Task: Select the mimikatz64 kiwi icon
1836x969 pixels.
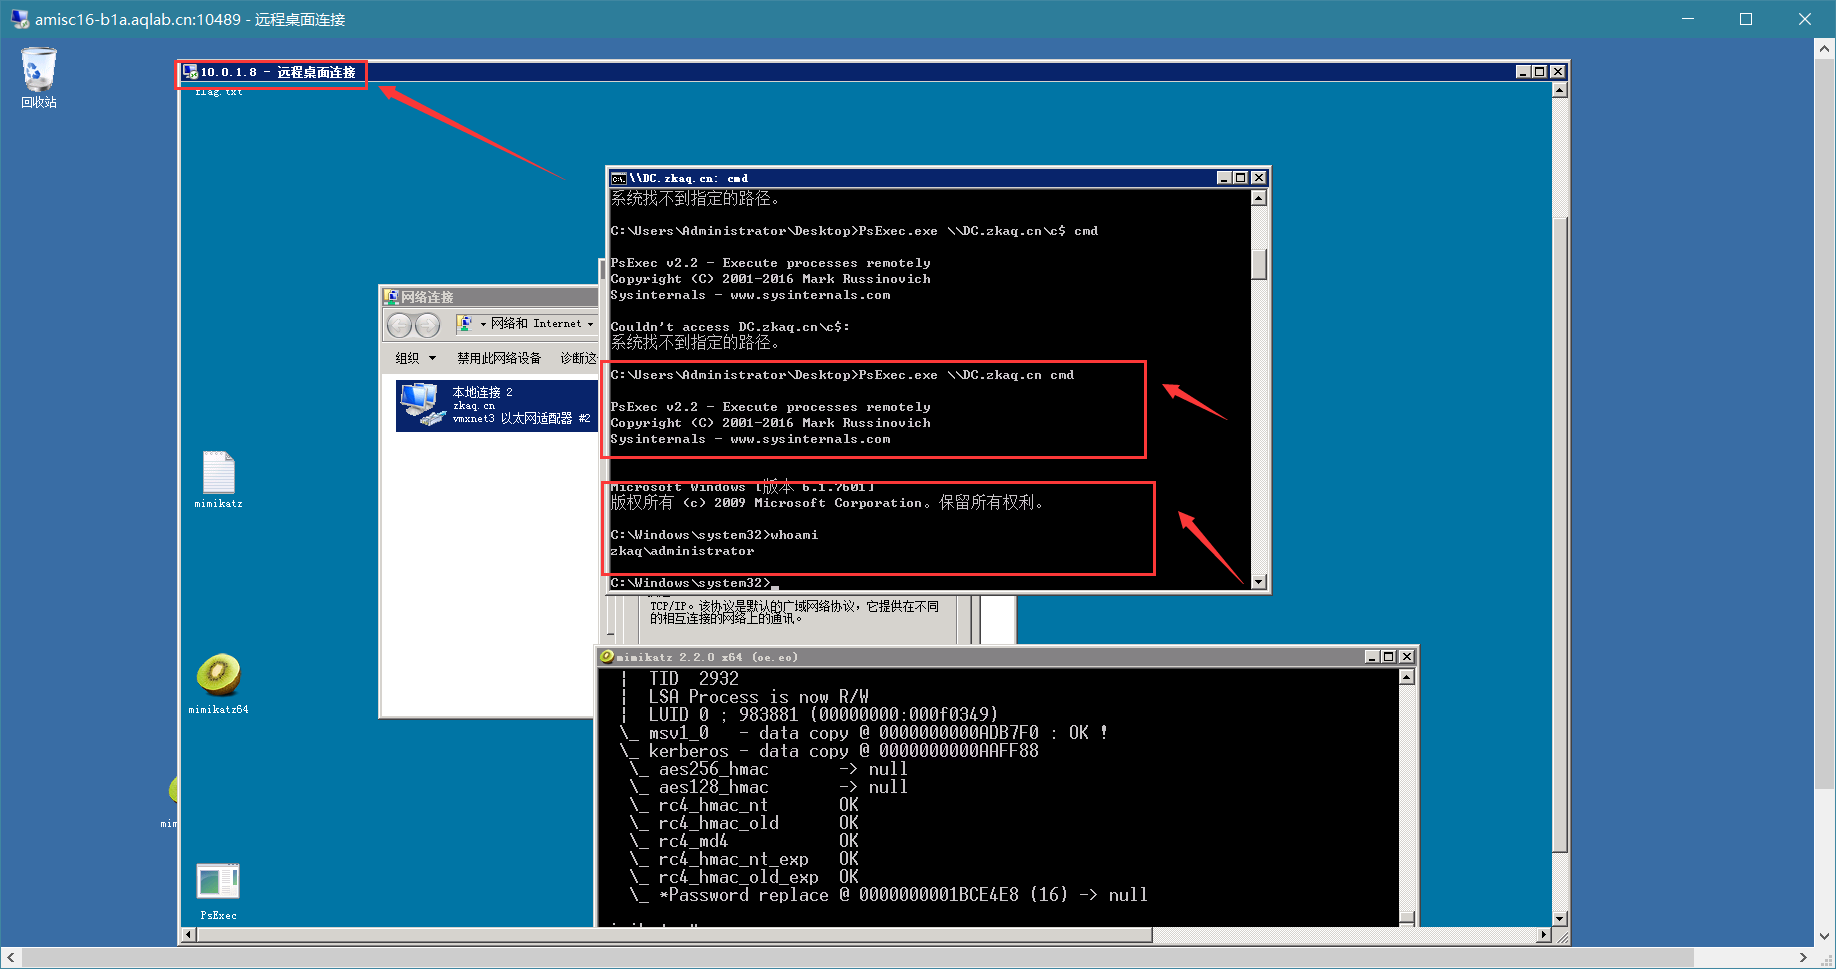Action: [x=218, y=683]
